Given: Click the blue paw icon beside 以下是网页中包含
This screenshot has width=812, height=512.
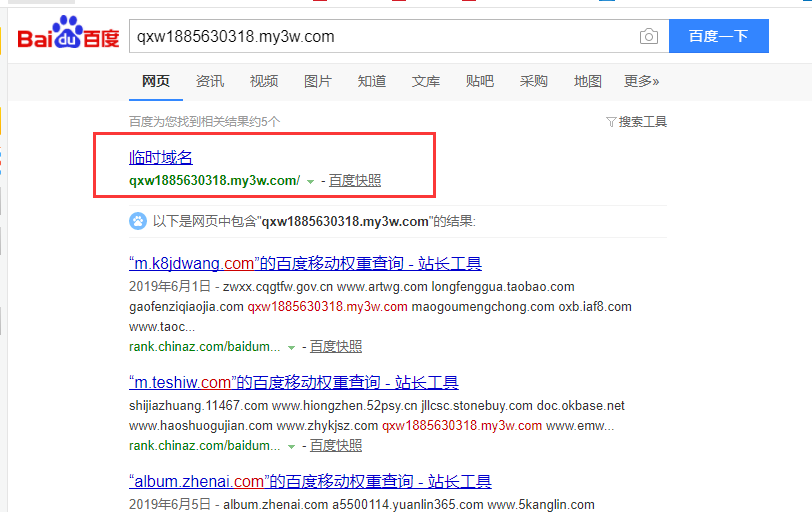Looking at the screenshot, I should tap(138, 221).
